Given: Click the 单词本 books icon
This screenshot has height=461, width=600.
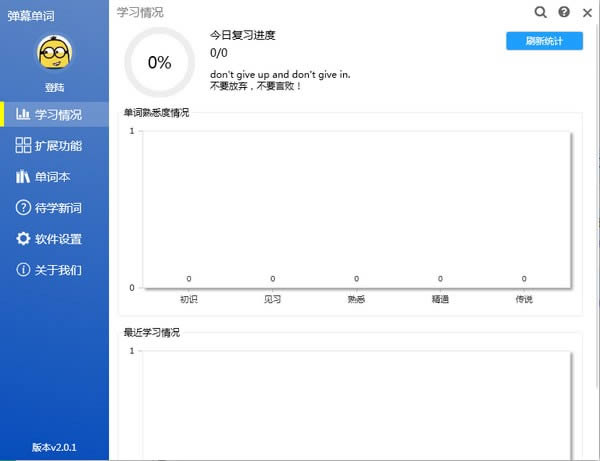Looking at the screenshot, I should pos(23,177).
